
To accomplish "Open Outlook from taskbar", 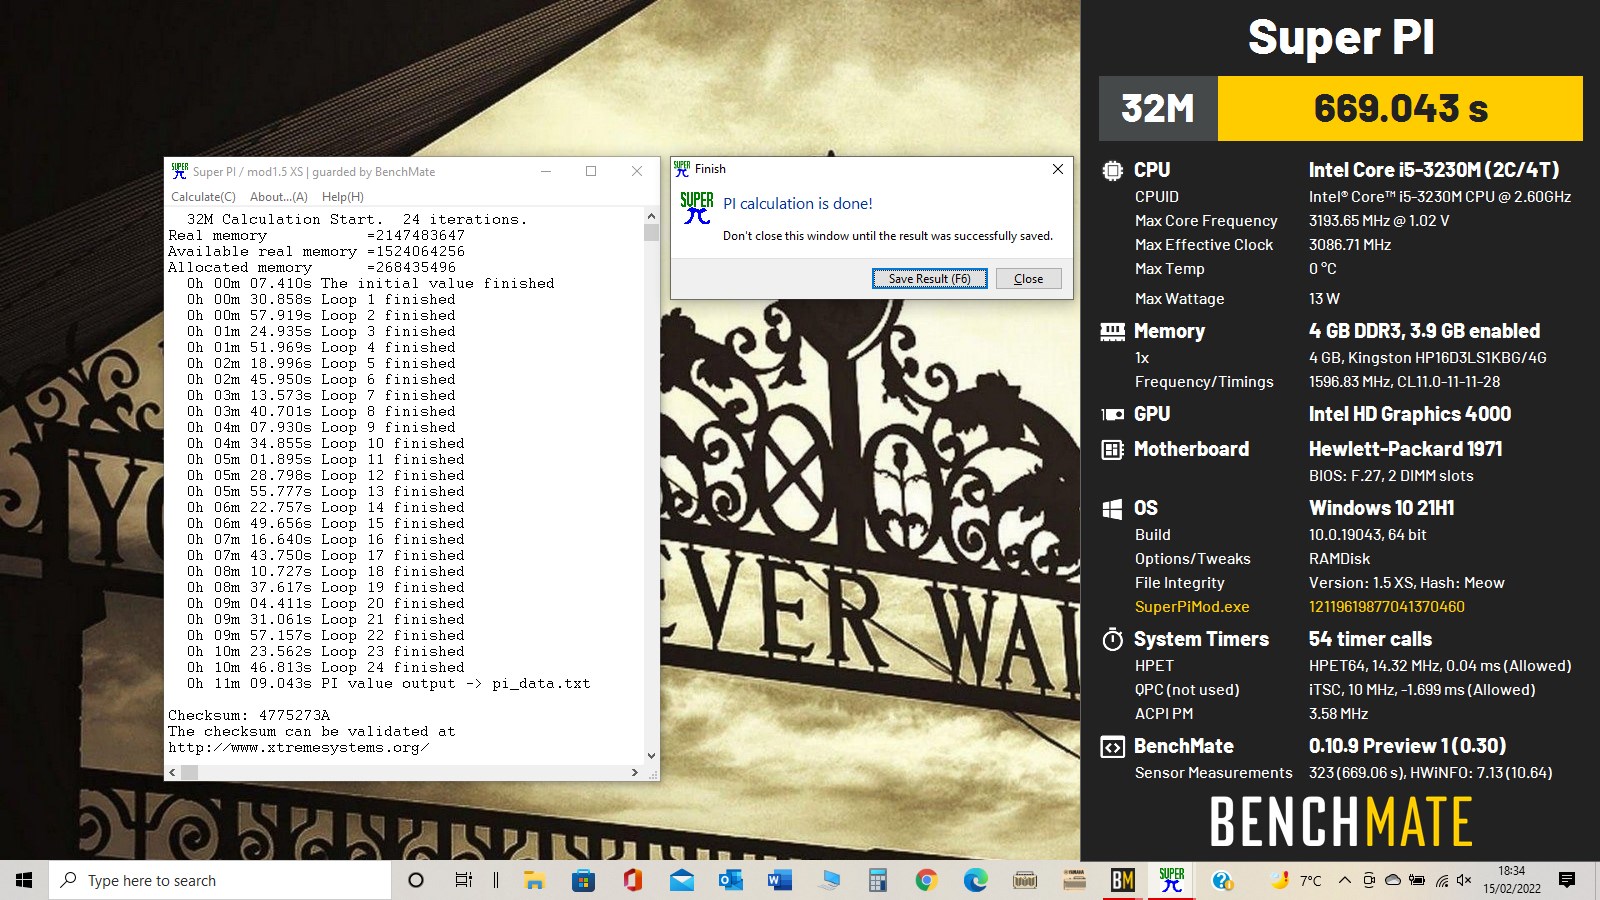I will click(x=731, y=880).
